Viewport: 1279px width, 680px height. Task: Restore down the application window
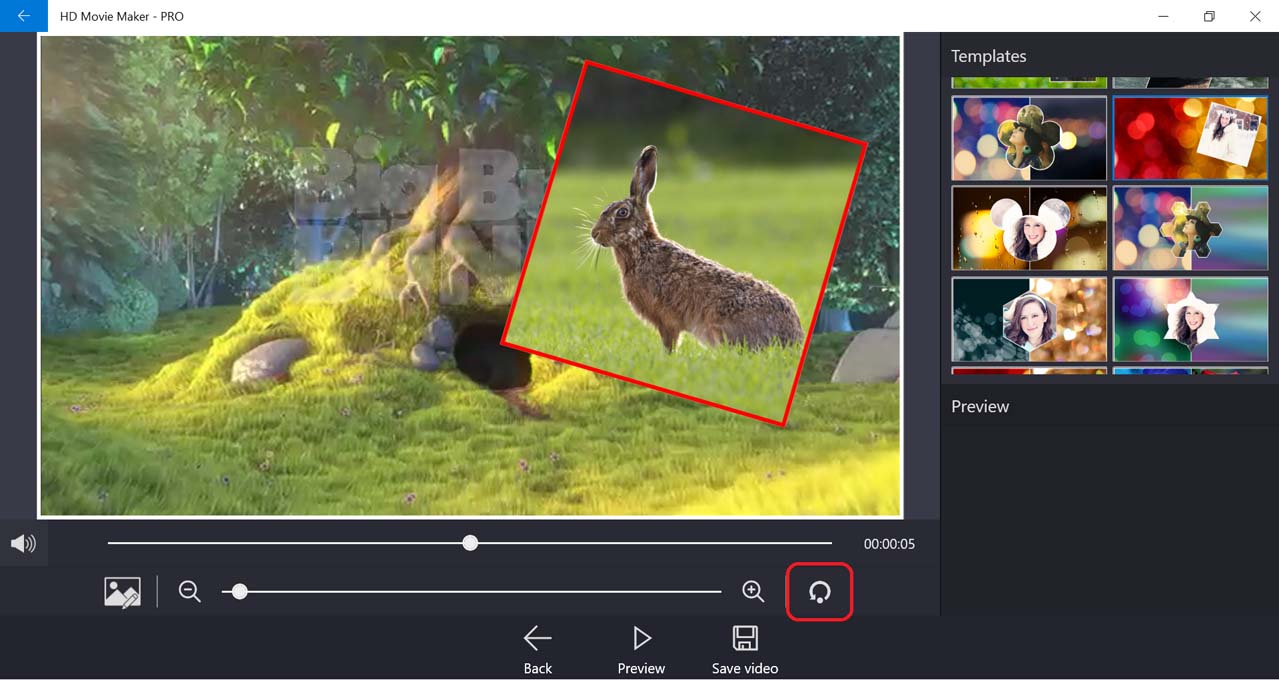[1209, 16]
